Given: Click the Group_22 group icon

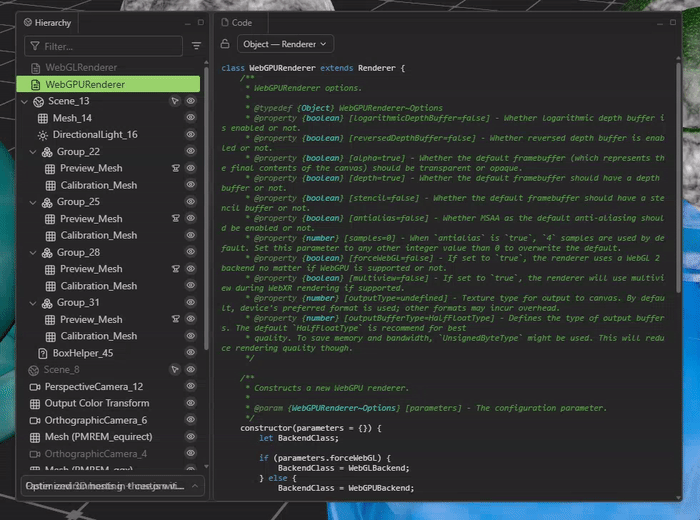Looking at the screenshot, I should click(x=47, y=152).
